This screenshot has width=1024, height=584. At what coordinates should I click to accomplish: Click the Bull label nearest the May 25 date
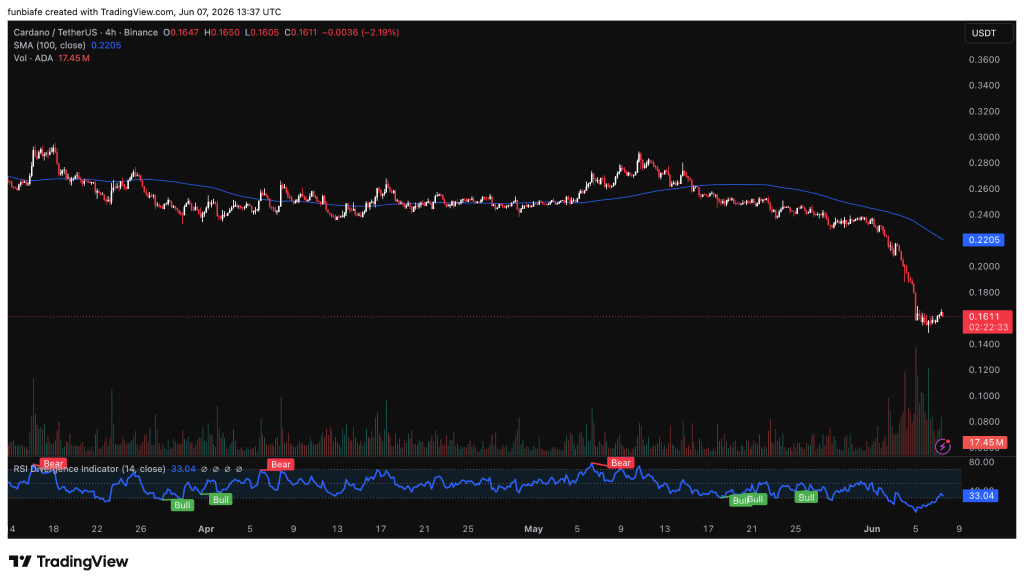807,497
